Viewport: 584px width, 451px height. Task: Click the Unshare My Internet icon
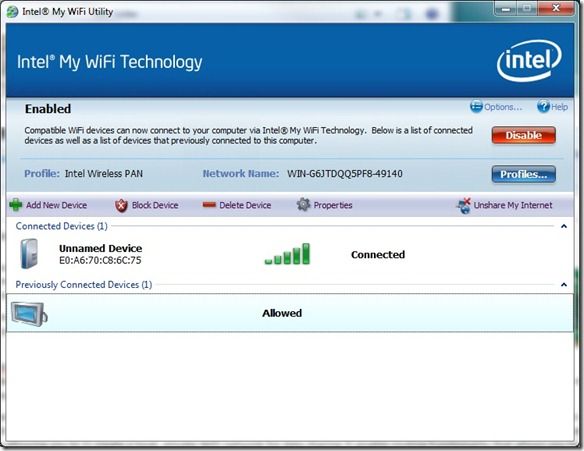(x=464, y=205)
